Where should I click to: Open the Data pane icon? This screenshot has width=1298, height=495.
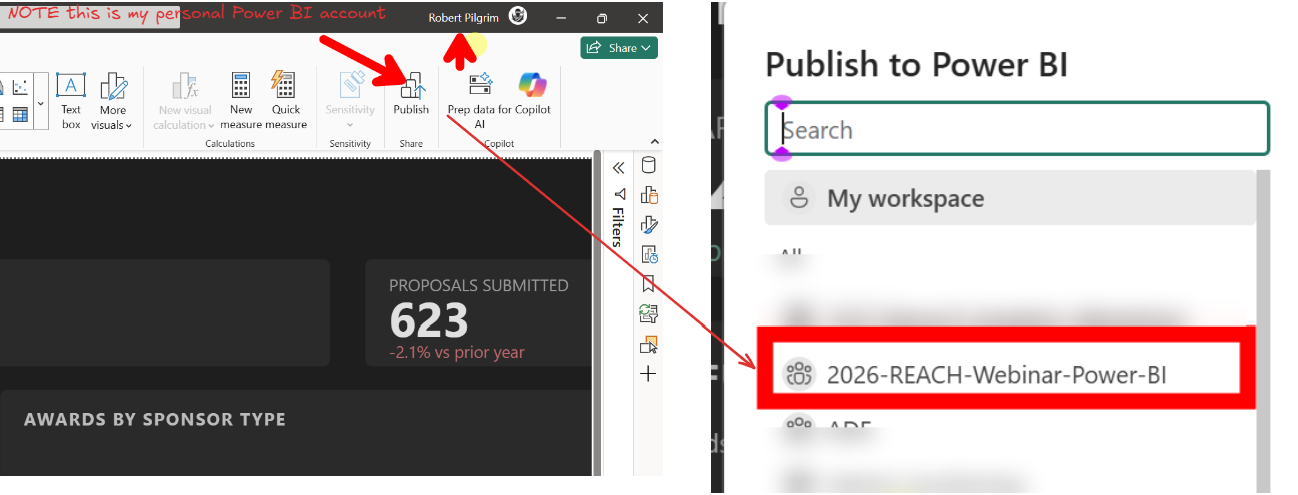click(648, 166)
